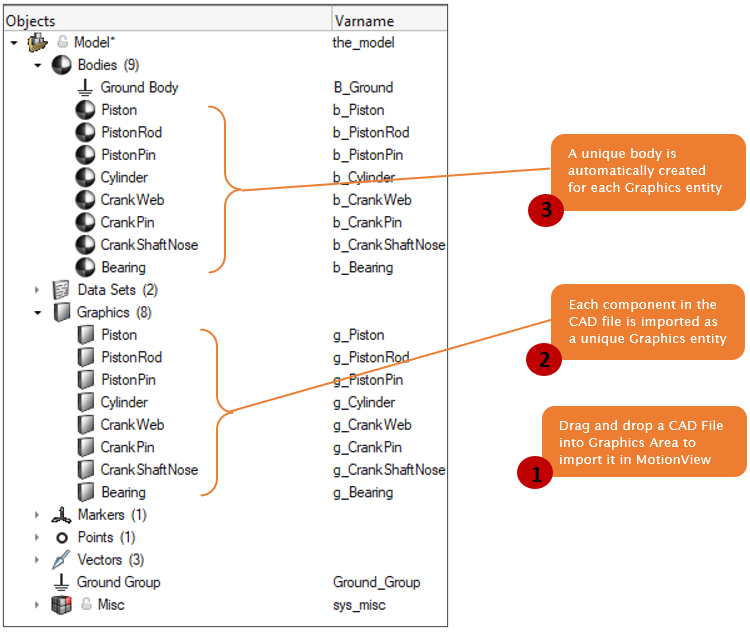Click the Points circle icon

[x=61, y=537]
